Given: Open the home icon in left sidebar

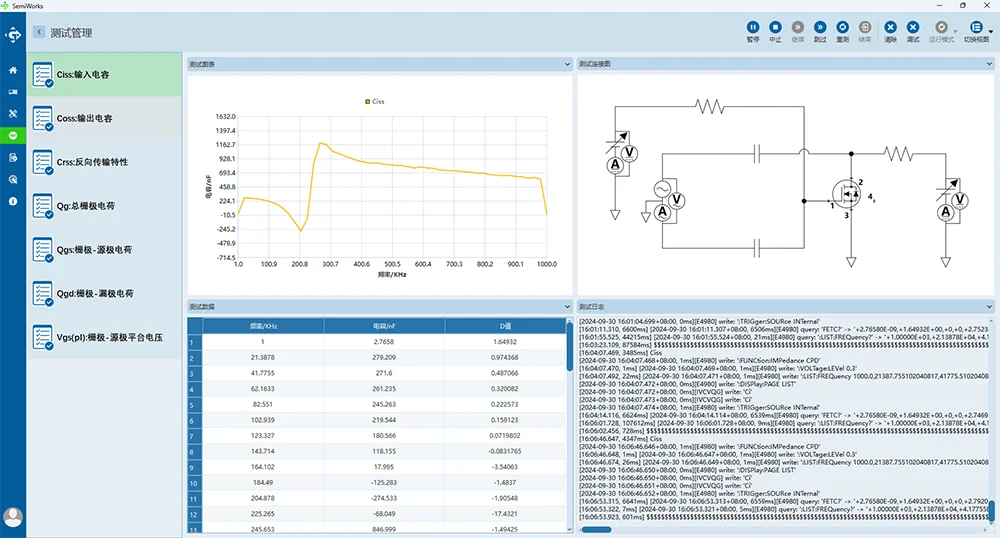Looking at the screenshot, I should [x=13, y=70].
